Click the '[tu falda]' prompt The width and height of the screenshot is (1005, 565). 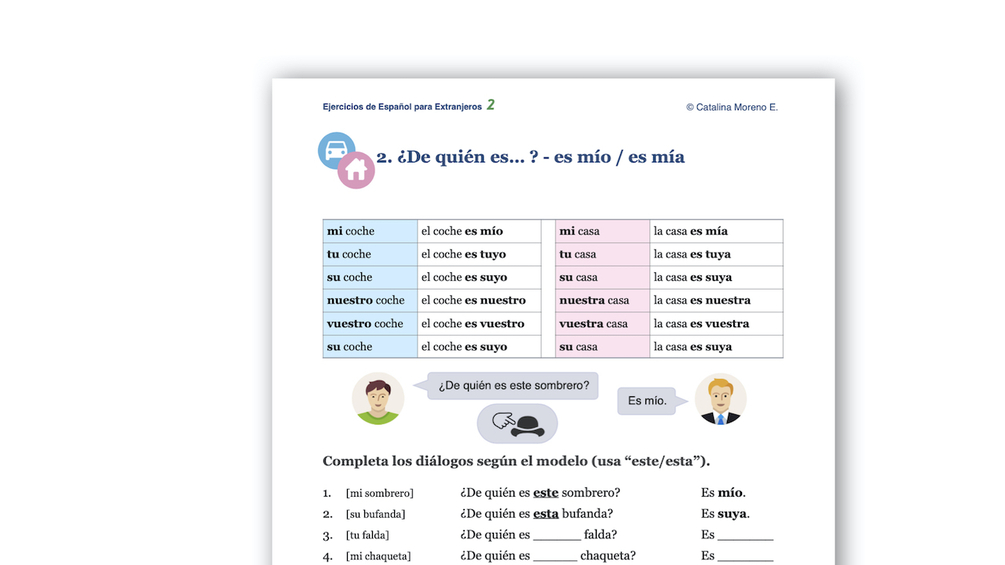(x=367, y=536)
